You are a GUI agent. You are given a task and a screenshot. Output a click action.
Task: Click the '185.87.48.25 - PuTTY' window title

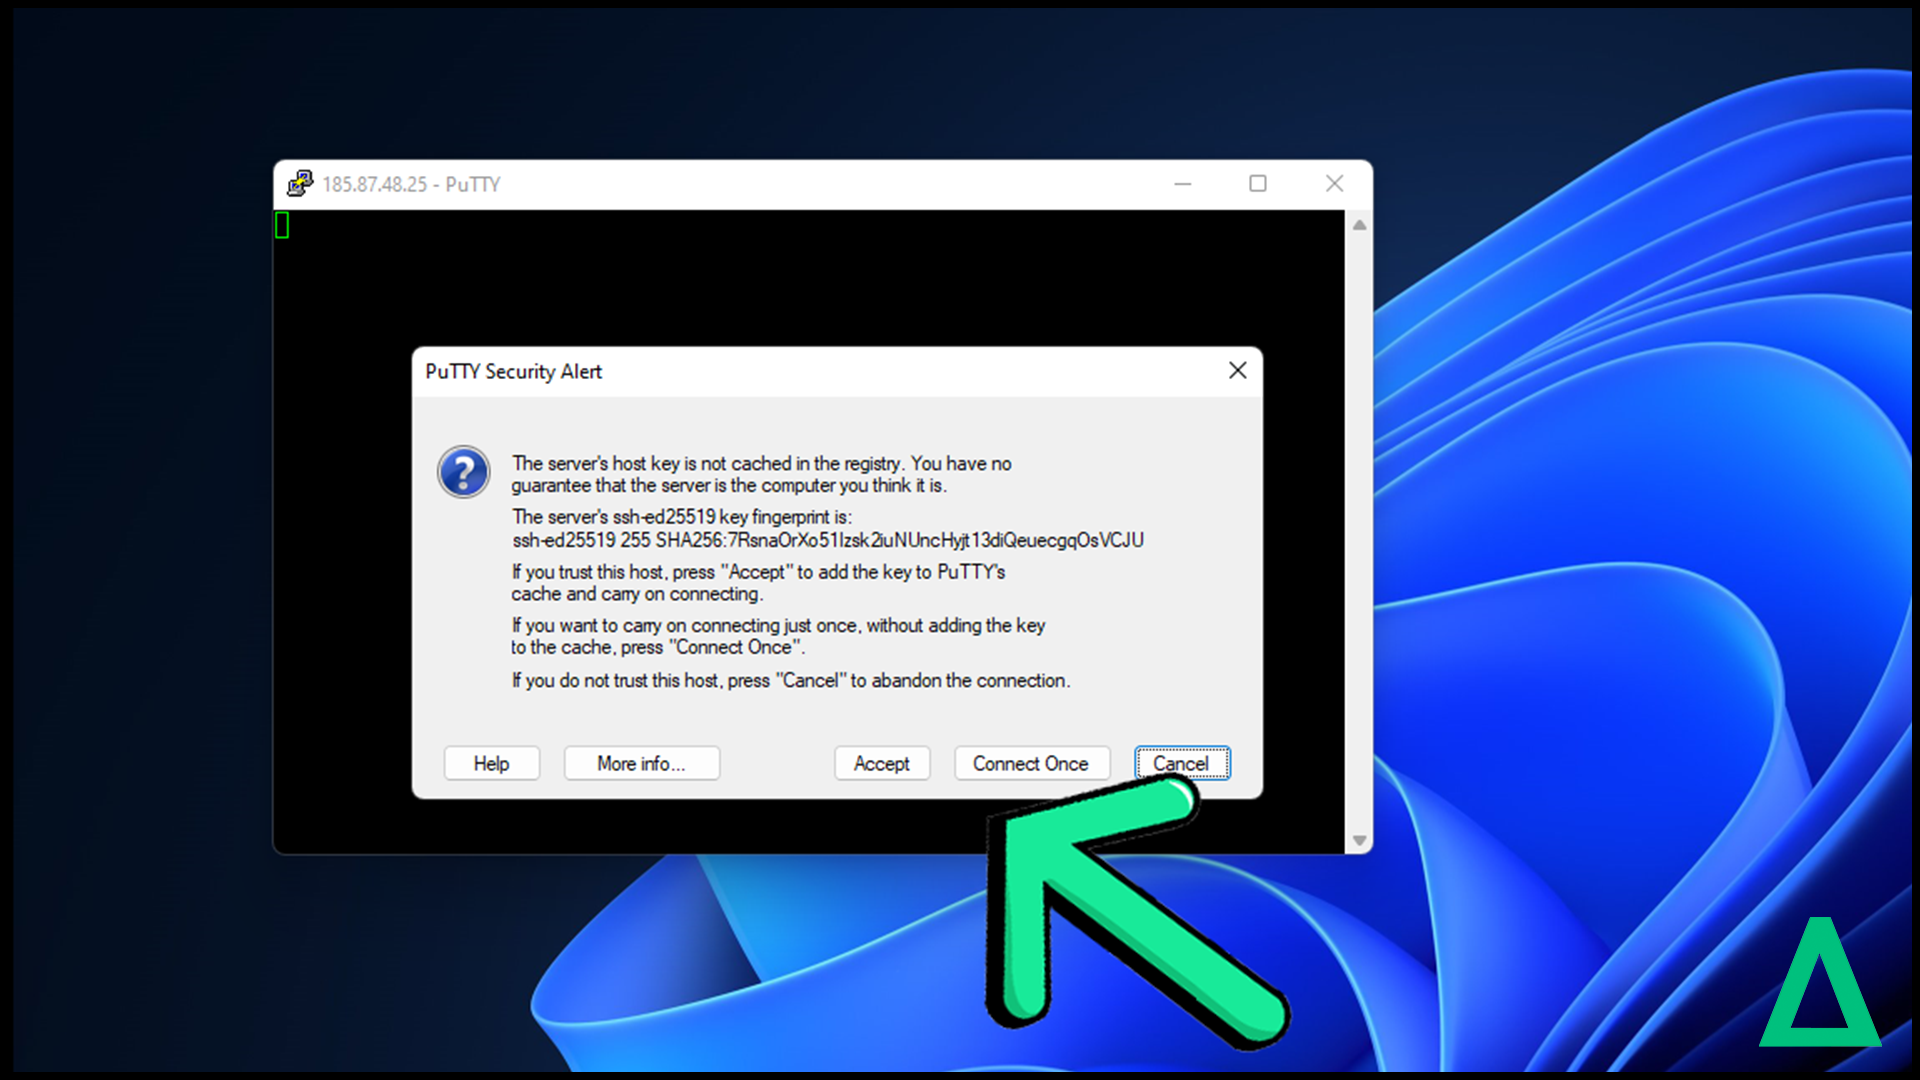tap(411, 184)
